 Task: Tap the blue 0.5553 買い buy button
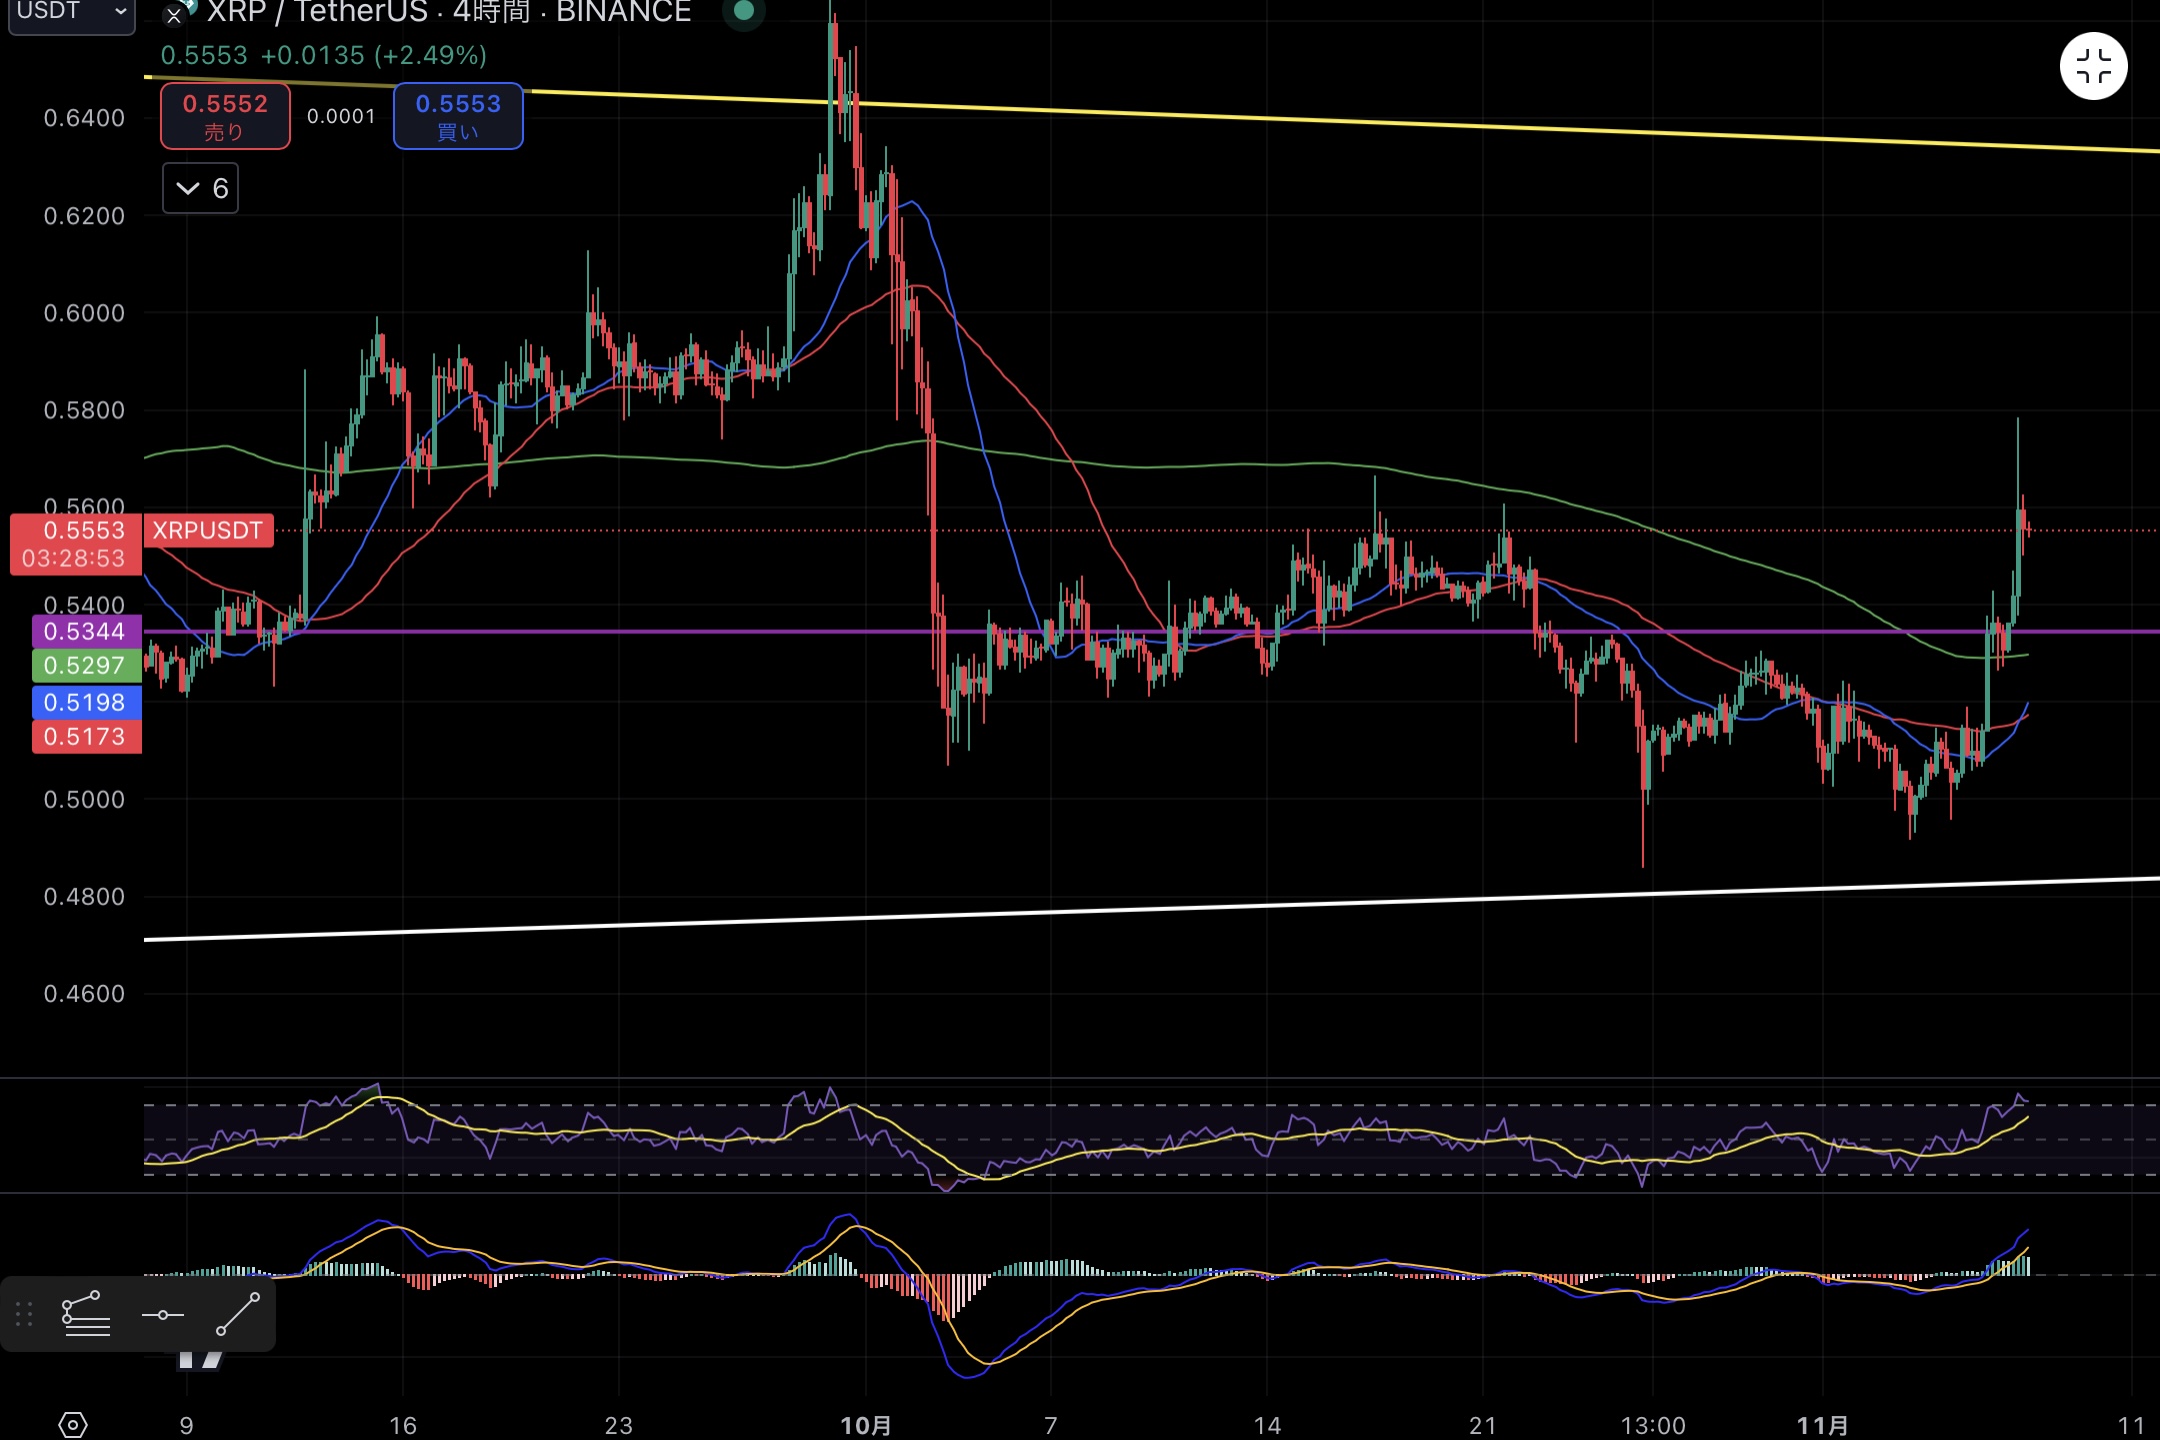tap(458, 116)
